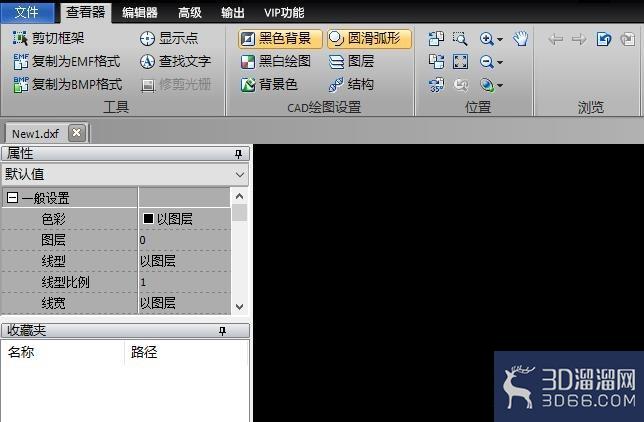The width and height of the screenshot is (644, 422).
Task: Open 查找文字 find text tool
Action: coord(175,62)
